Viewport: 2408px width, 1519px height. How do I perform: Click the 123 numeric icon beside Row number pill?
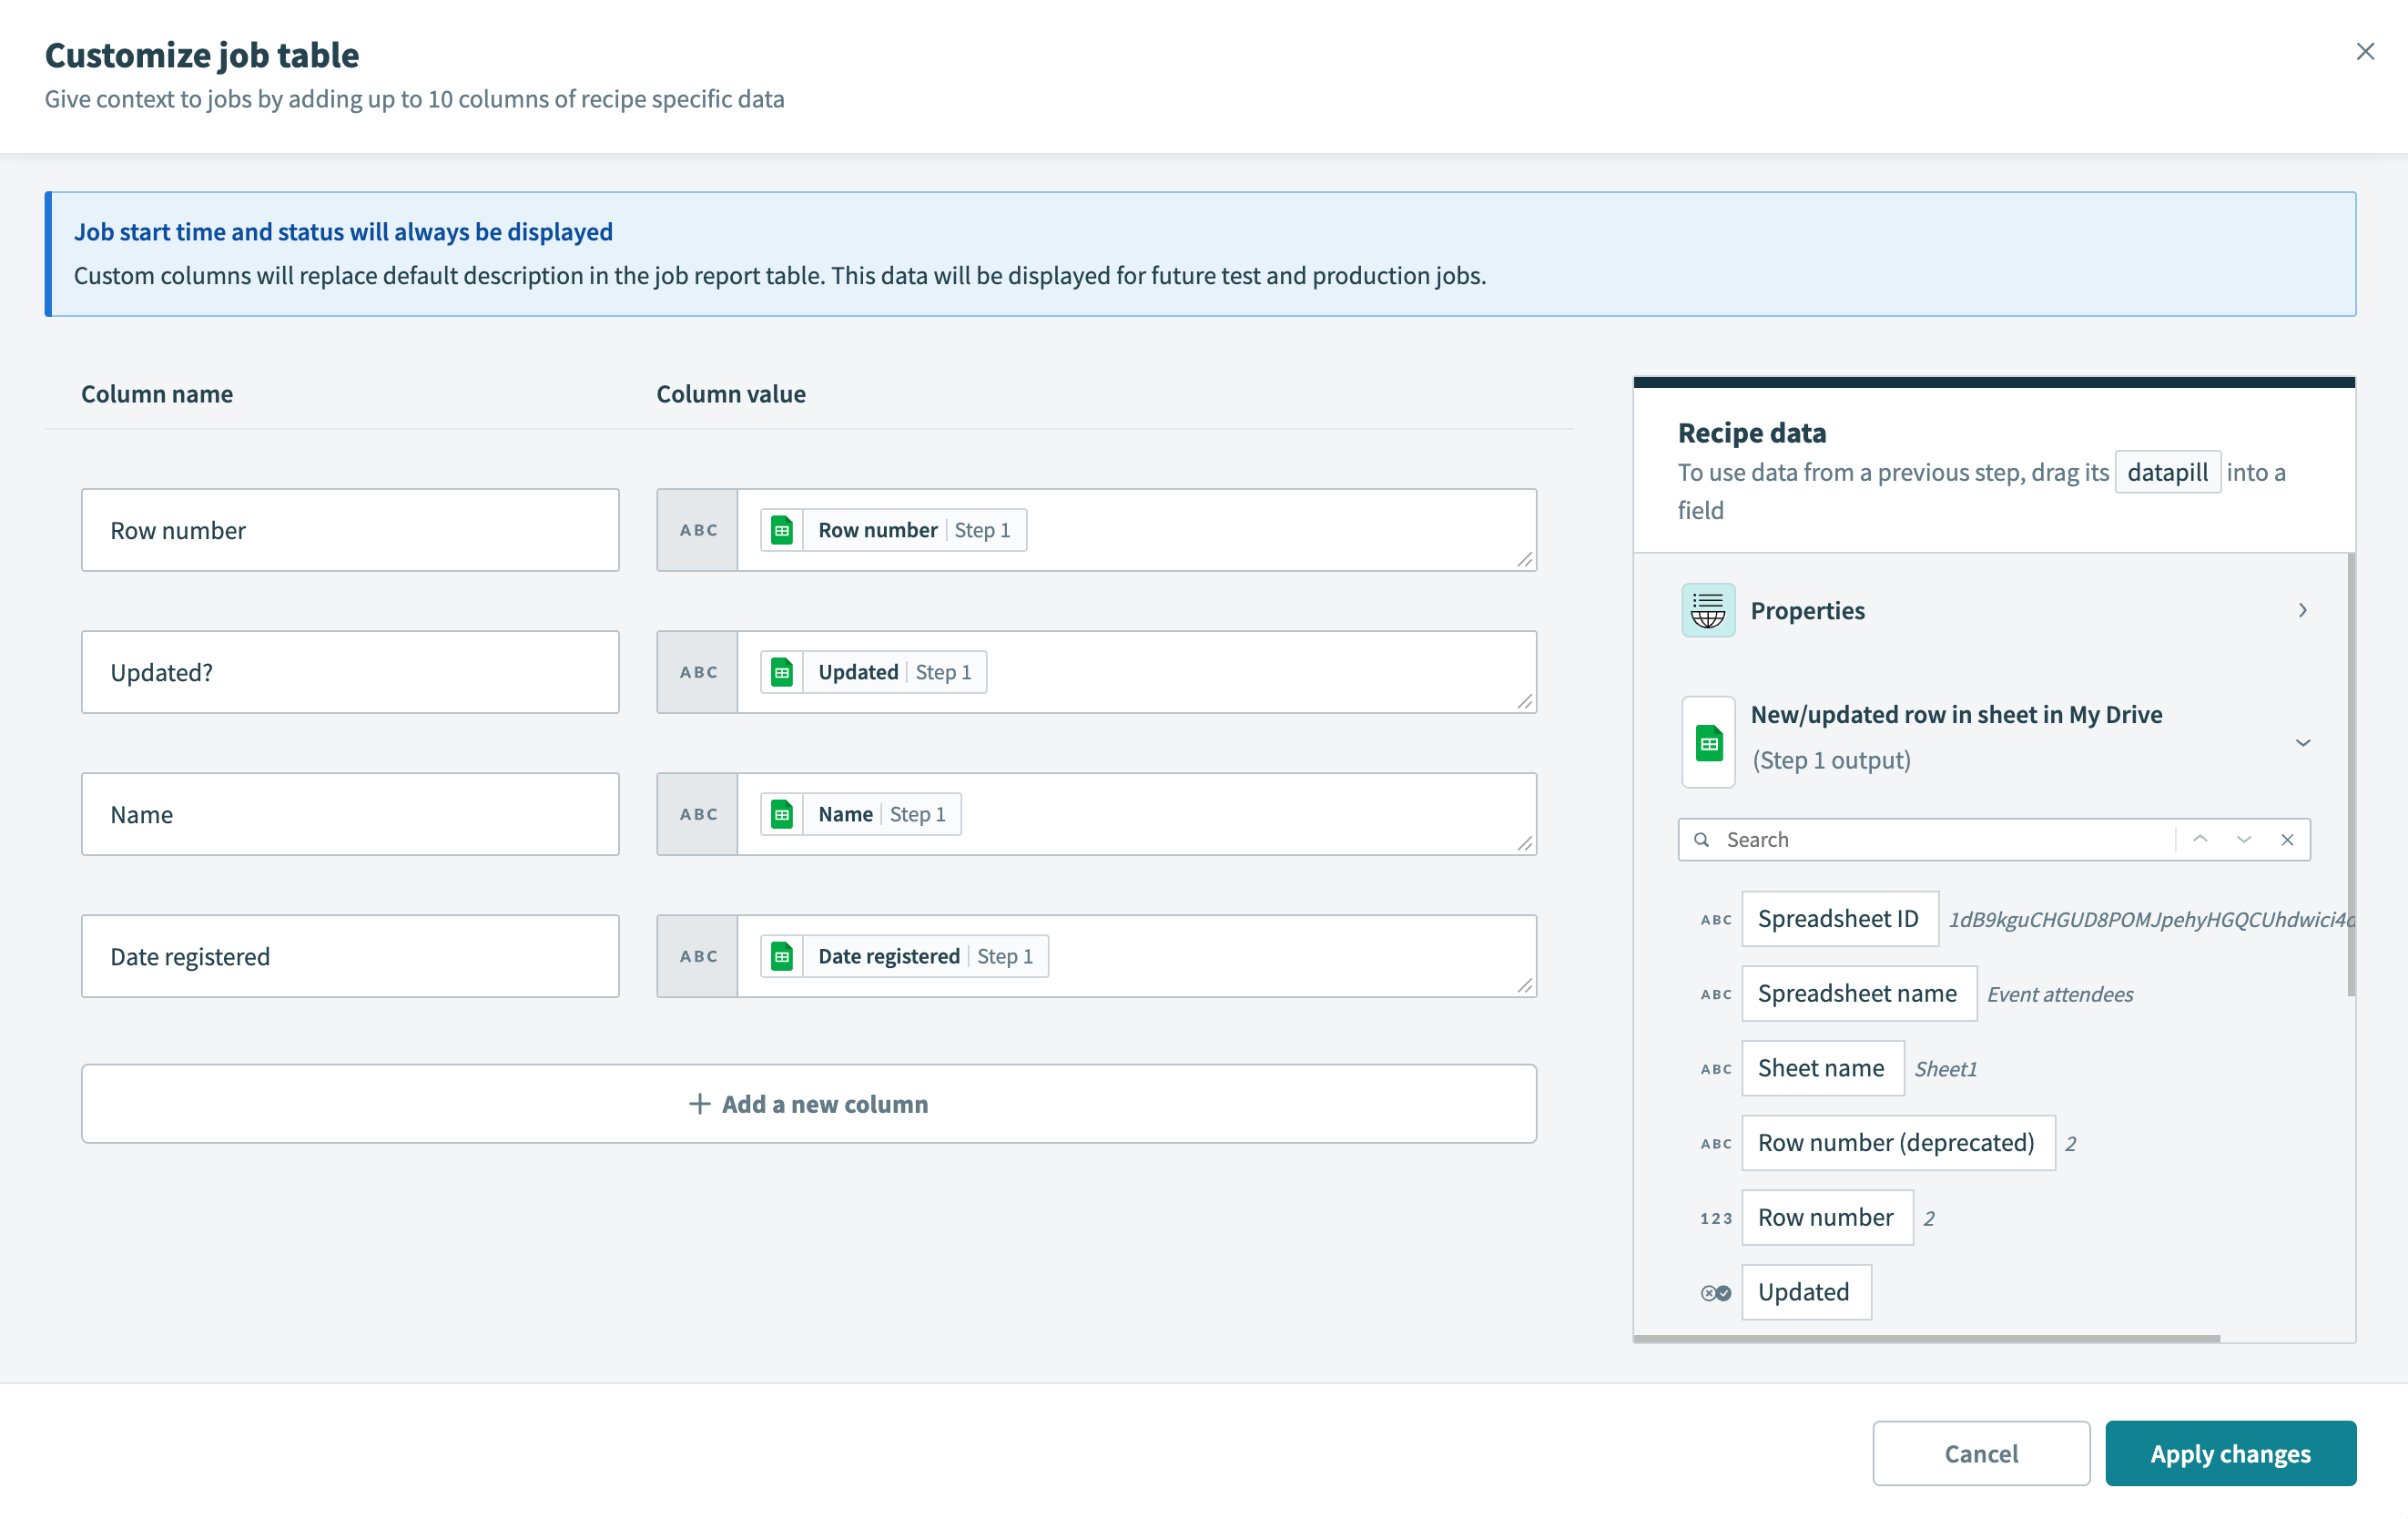pos(1716,1217)
